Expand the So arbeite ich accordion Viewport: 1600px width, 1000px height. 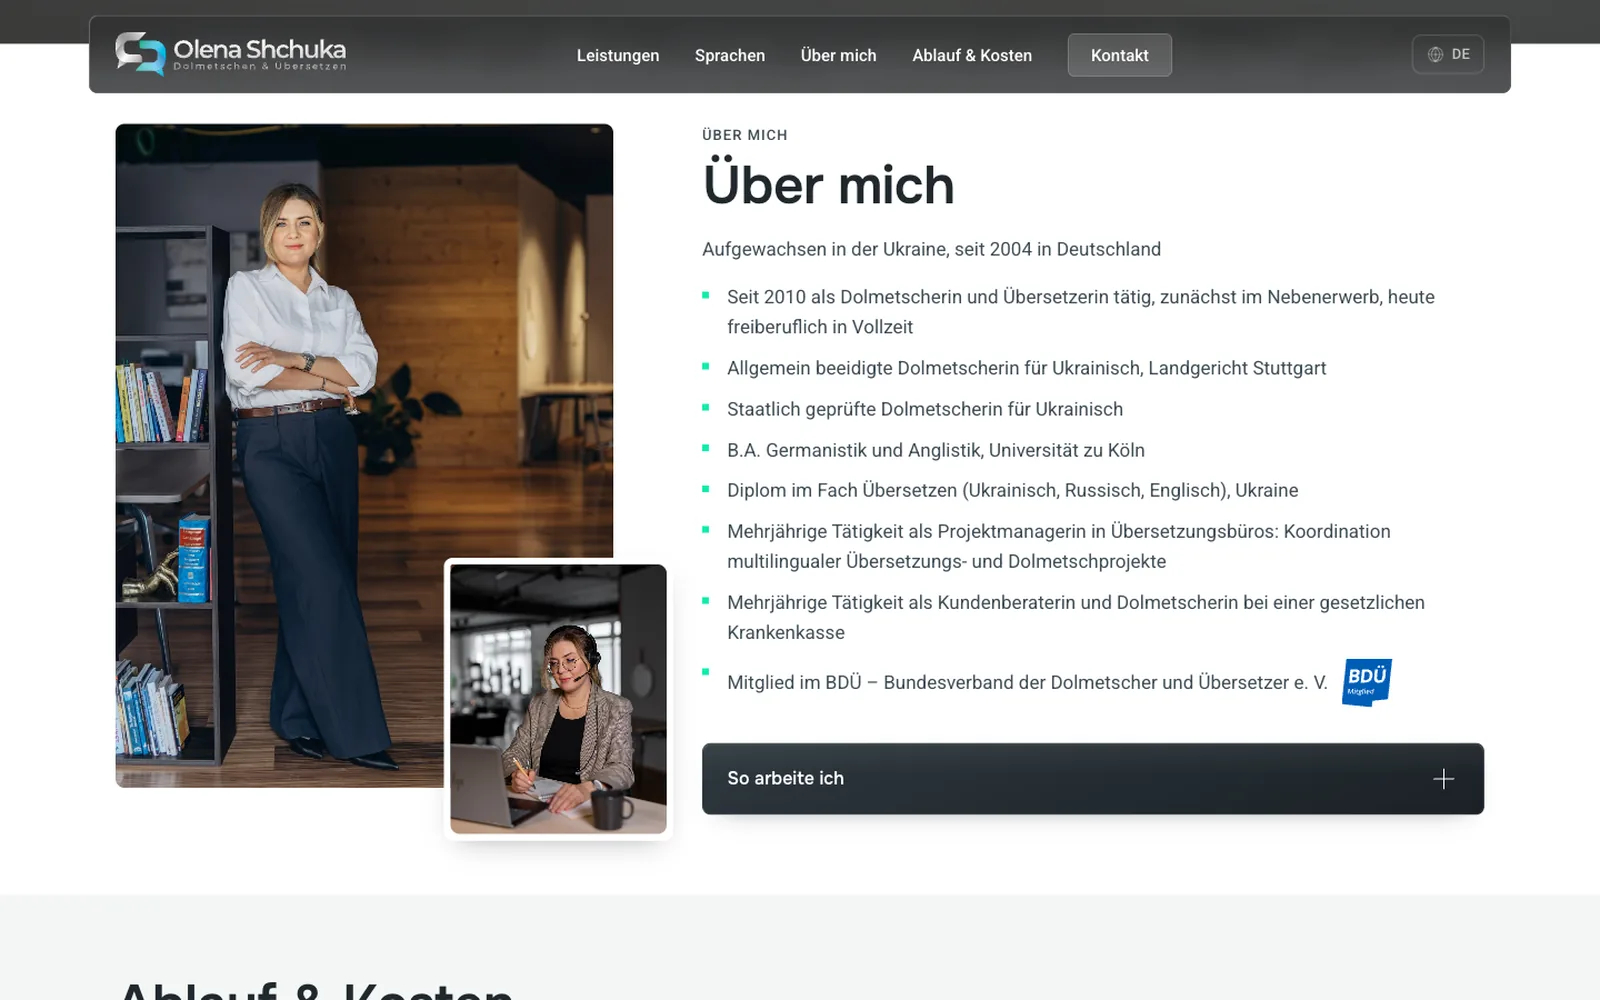click(1093, 778)
